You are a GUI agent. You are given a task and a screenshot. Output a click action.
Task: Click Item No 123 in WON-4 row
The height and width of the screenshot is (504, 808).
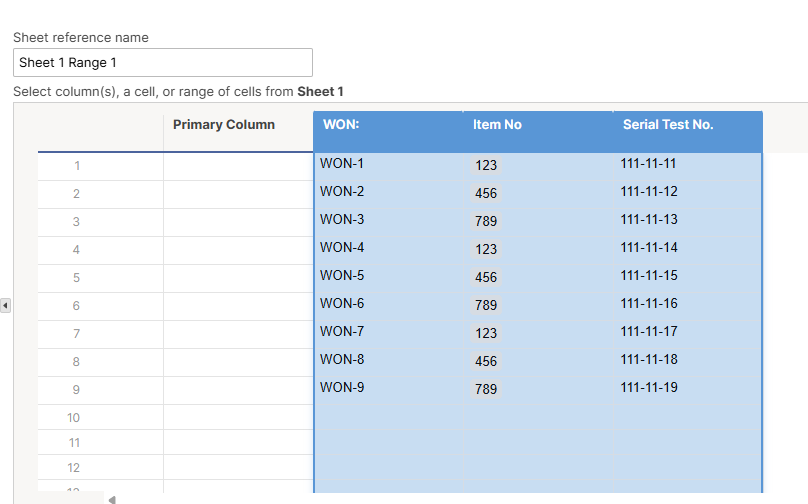(486, 249)
